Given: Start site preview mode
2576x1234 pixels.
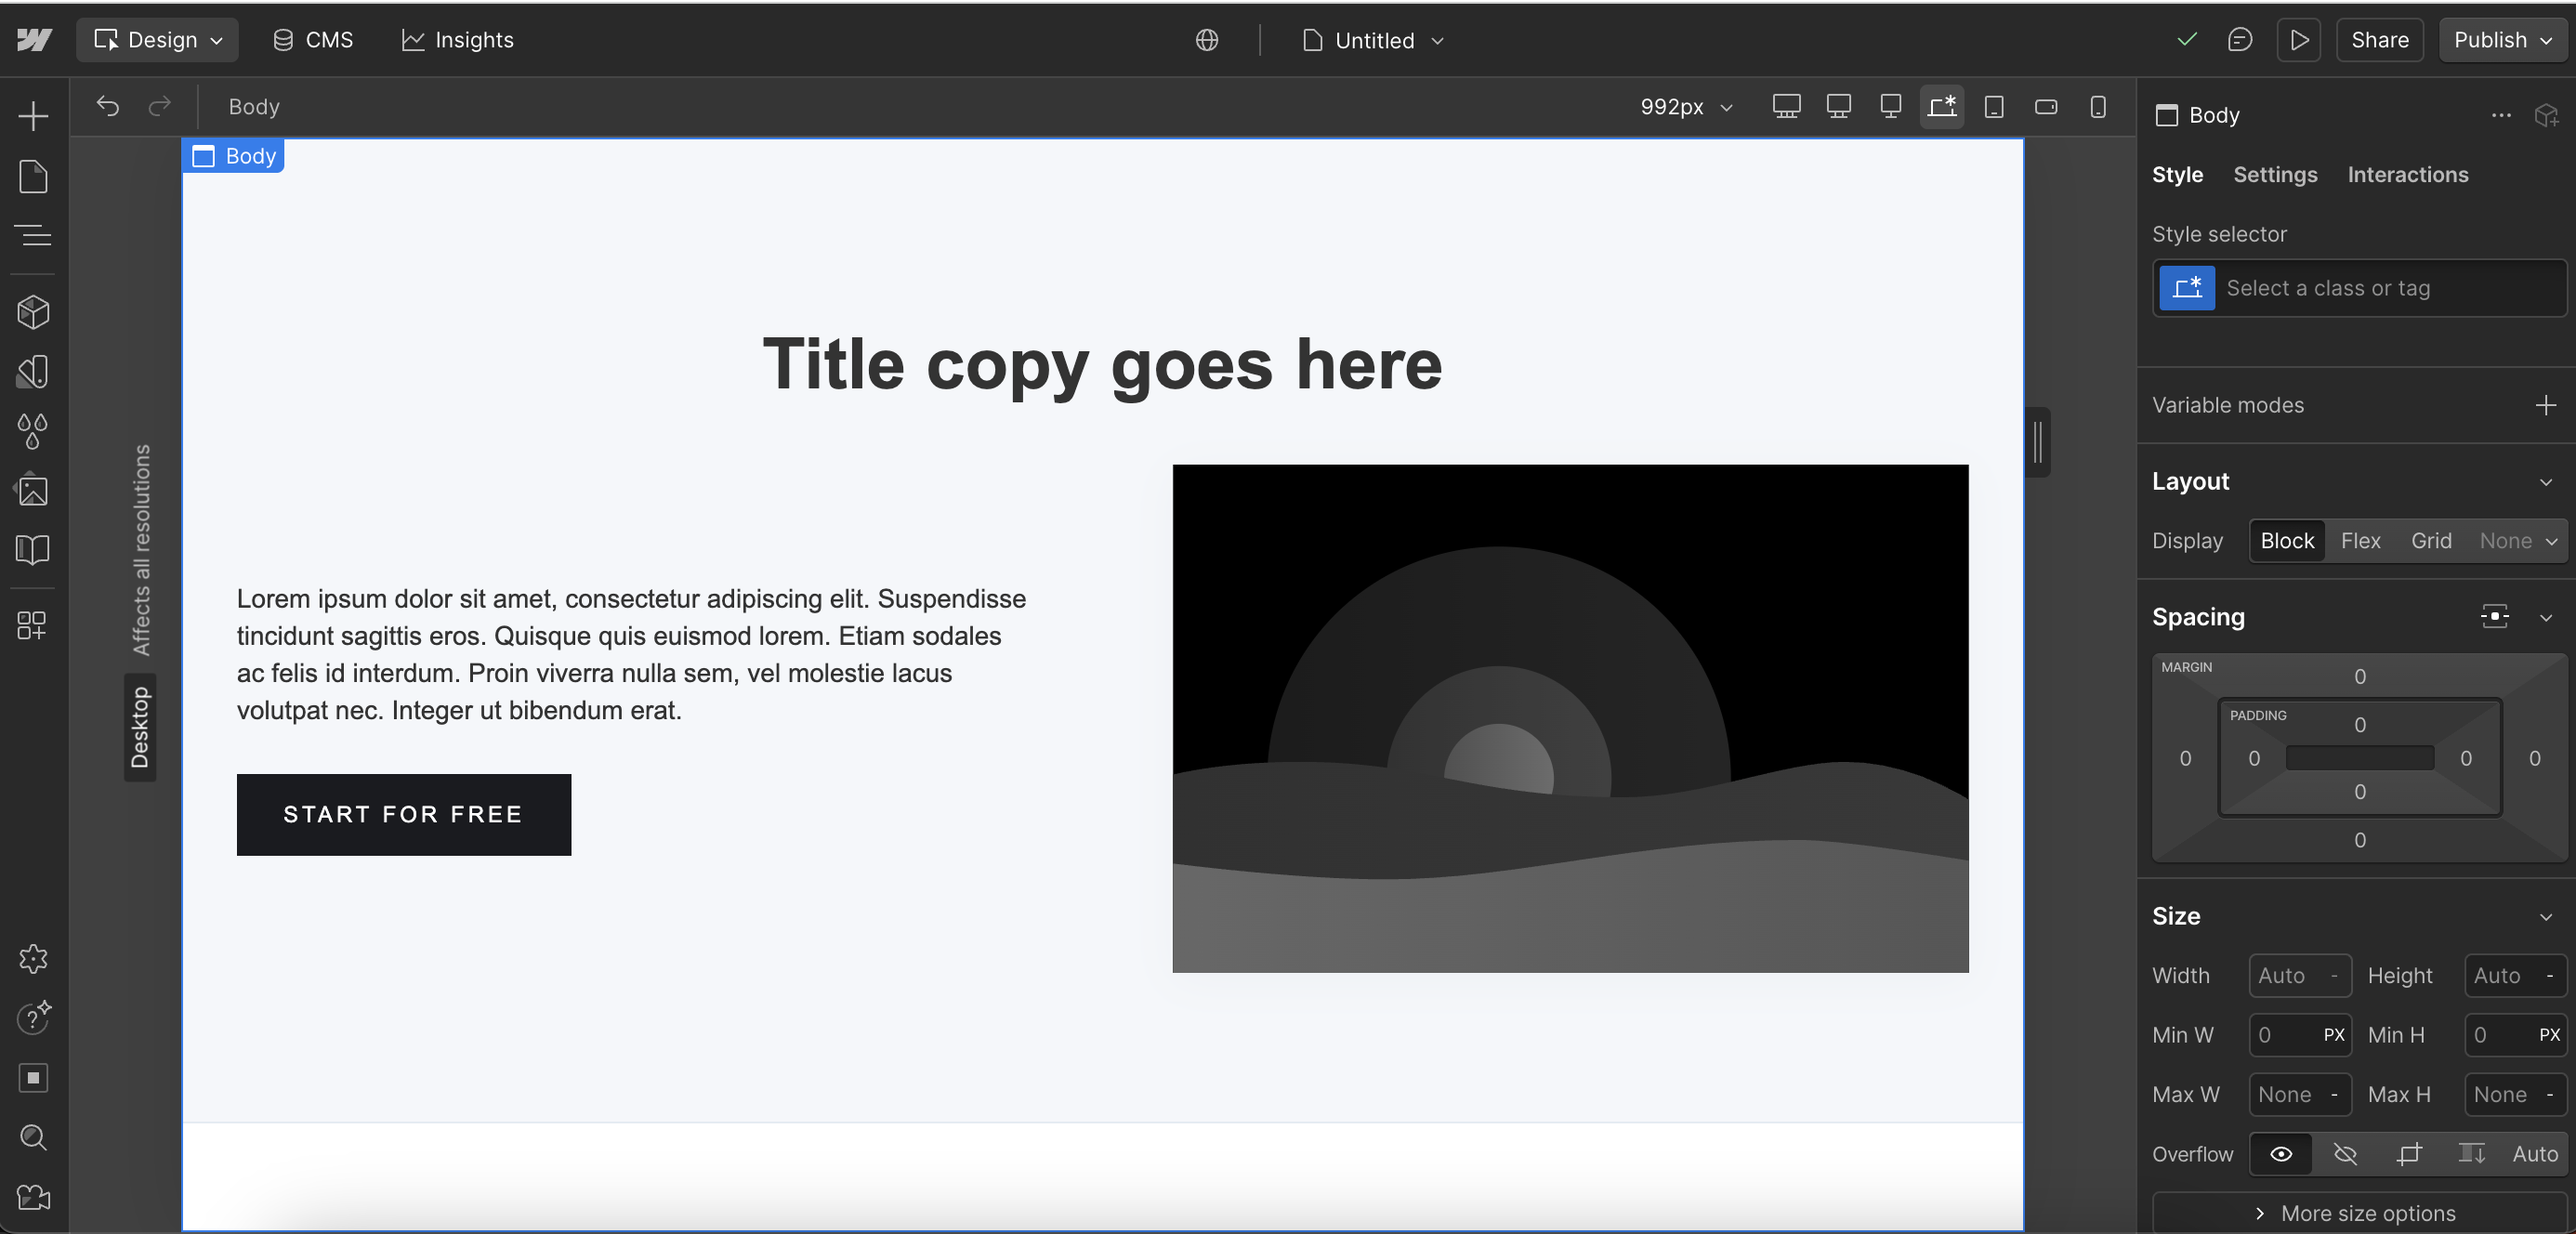Looking at the screenshot, I should click(x=2298, y=40).
